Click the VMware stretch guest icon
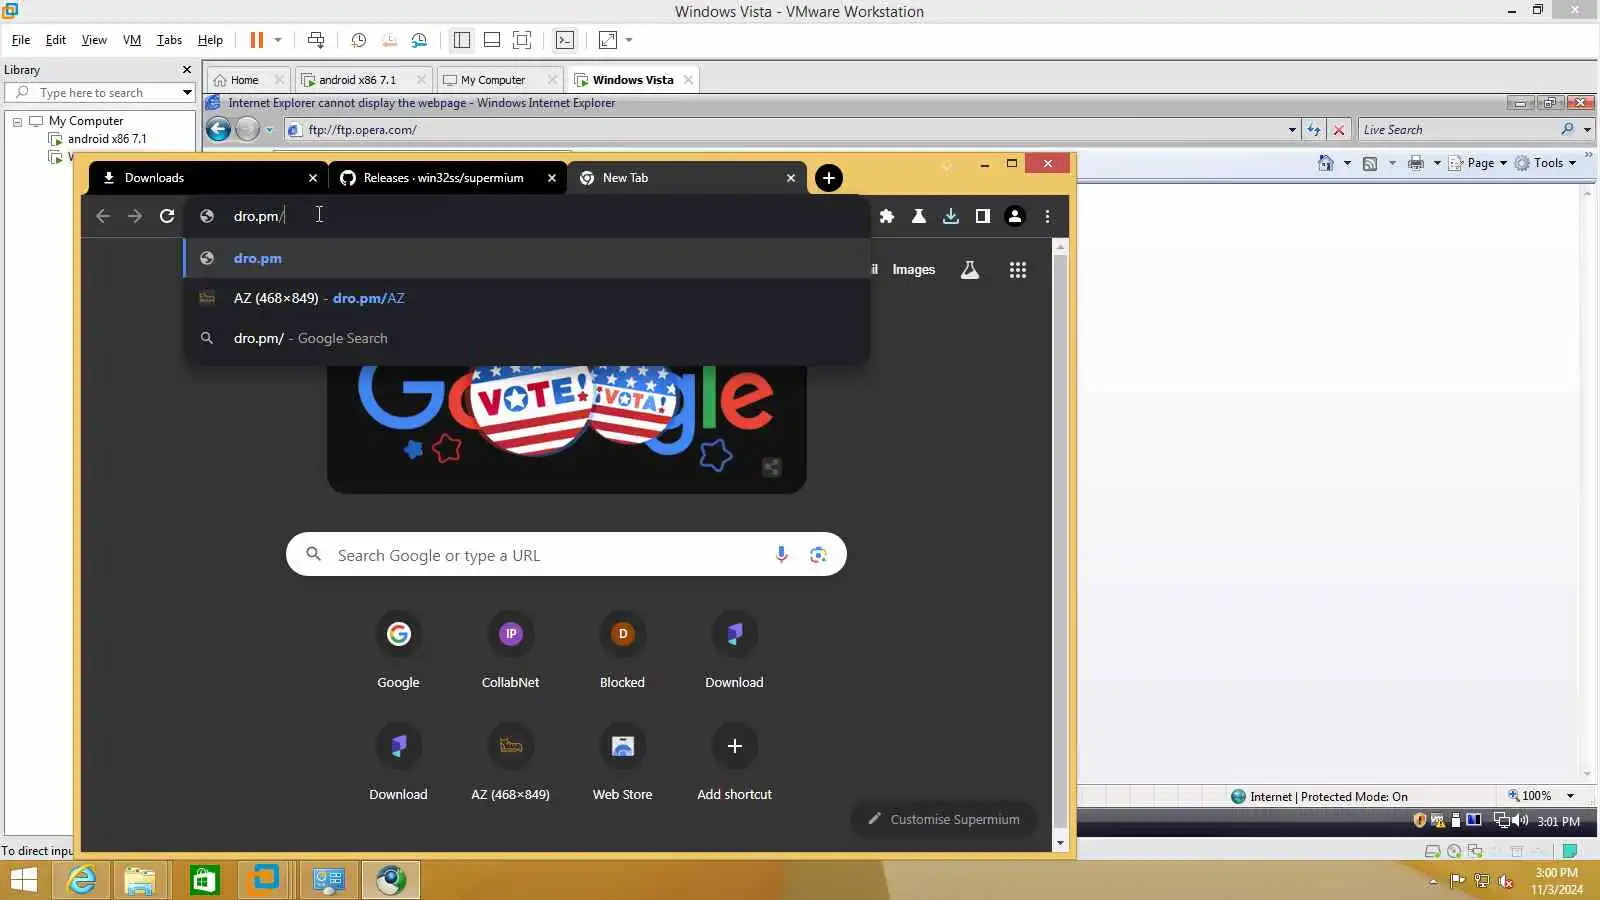Viewport: 1600px width, 900px height. (x=608, y=40)
